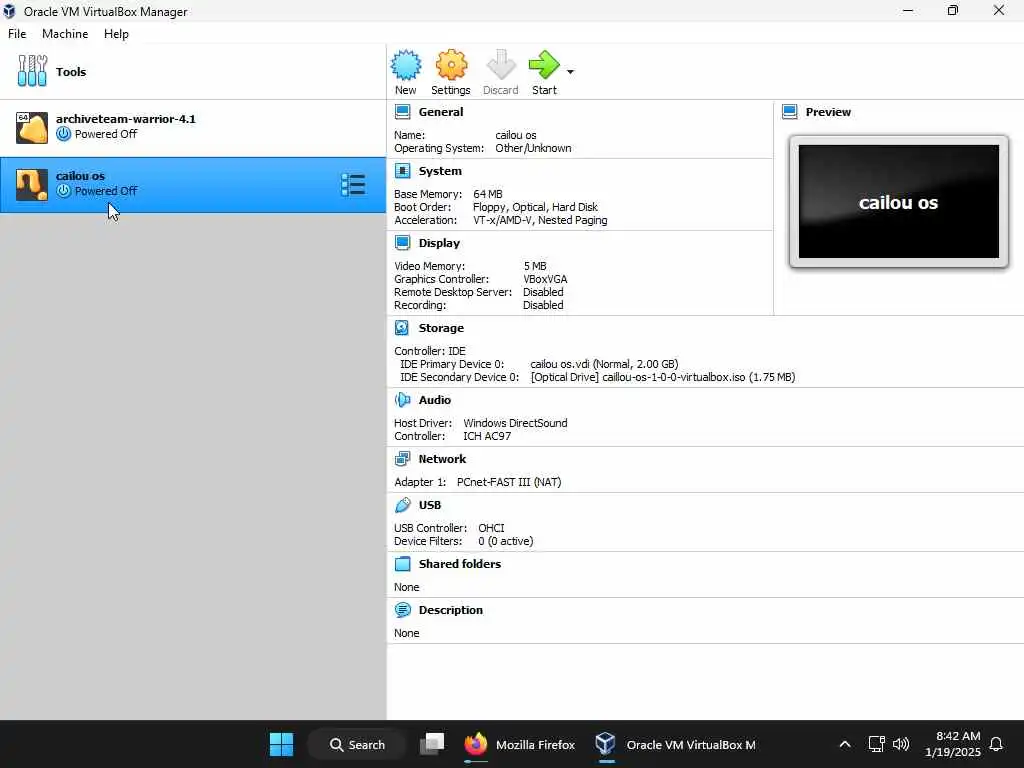Viewport: 1024px width, 768px height.
Task: Click the archiveteam-warrior-4.1 VM icon
Action: 32,127
